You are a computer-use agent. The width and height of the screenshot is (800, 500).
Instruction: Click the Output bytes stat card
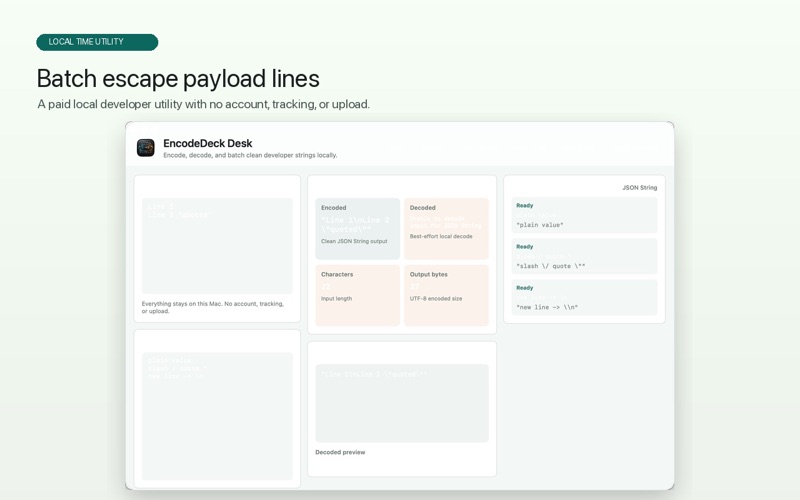(x=446, y=295)
